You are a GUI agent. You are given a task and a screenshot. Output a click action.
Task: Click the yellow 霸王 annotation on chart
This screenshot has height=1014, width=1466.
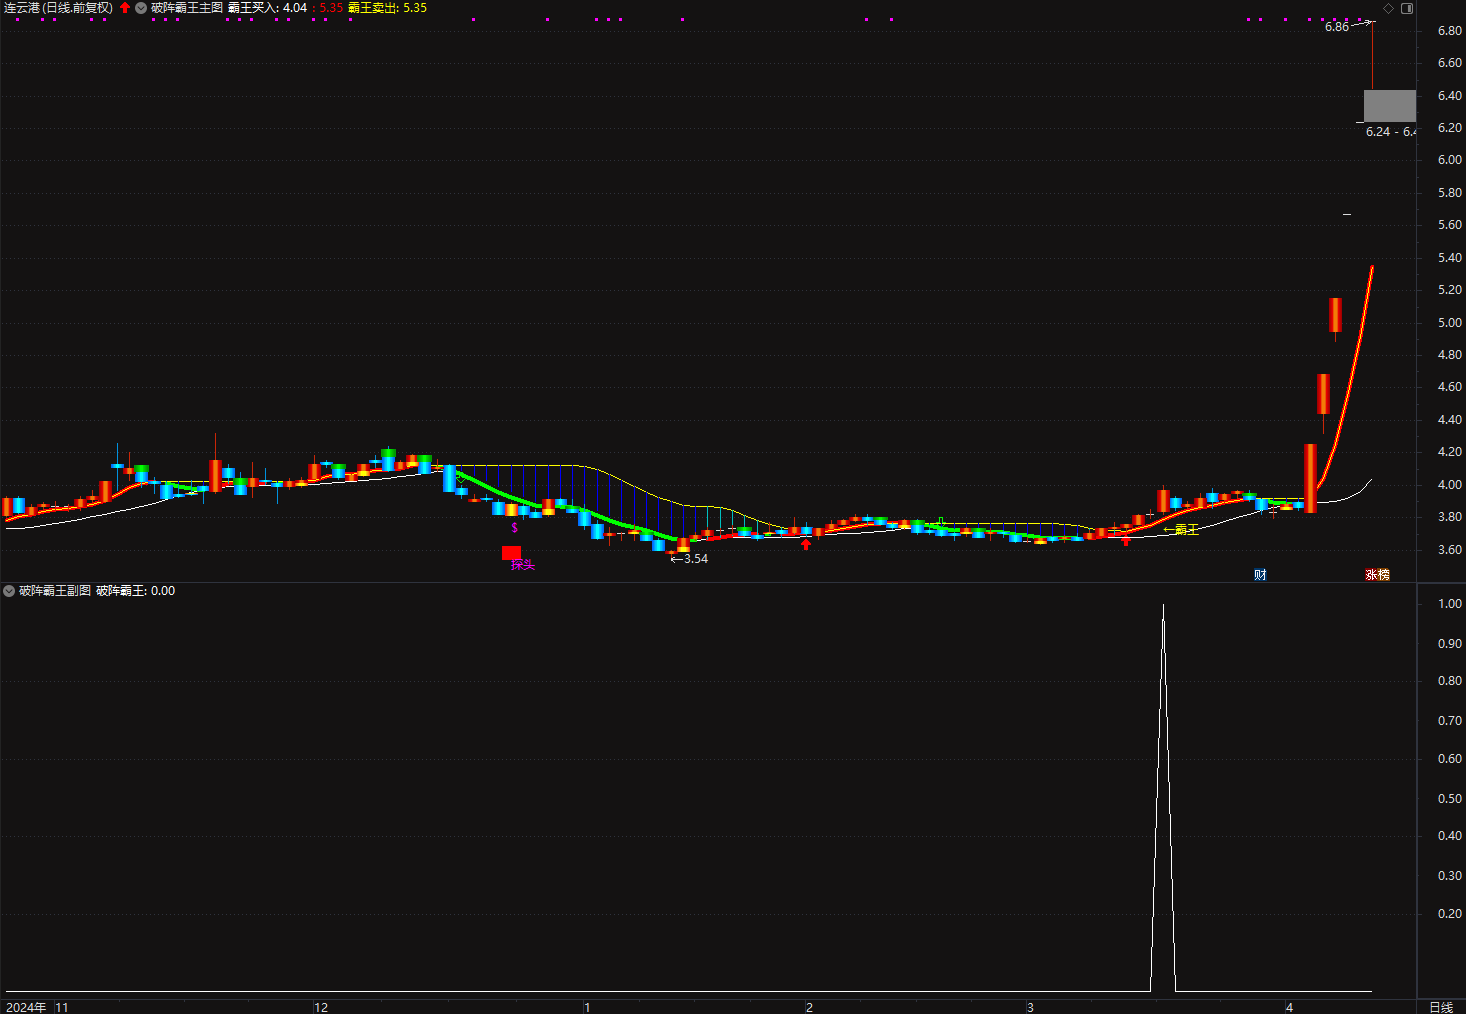pyautogui.click(x=1186, y=529)
